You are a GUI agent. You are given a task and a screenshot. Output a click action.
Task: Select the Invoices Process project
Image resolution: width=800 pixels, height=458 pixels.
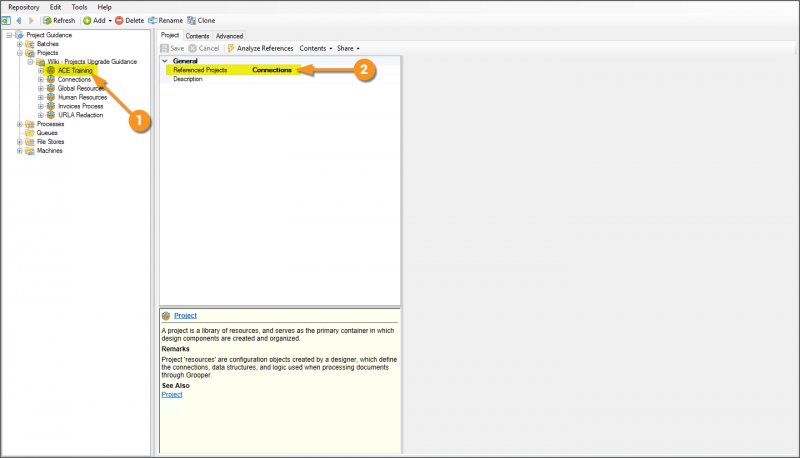click(81, 106)
